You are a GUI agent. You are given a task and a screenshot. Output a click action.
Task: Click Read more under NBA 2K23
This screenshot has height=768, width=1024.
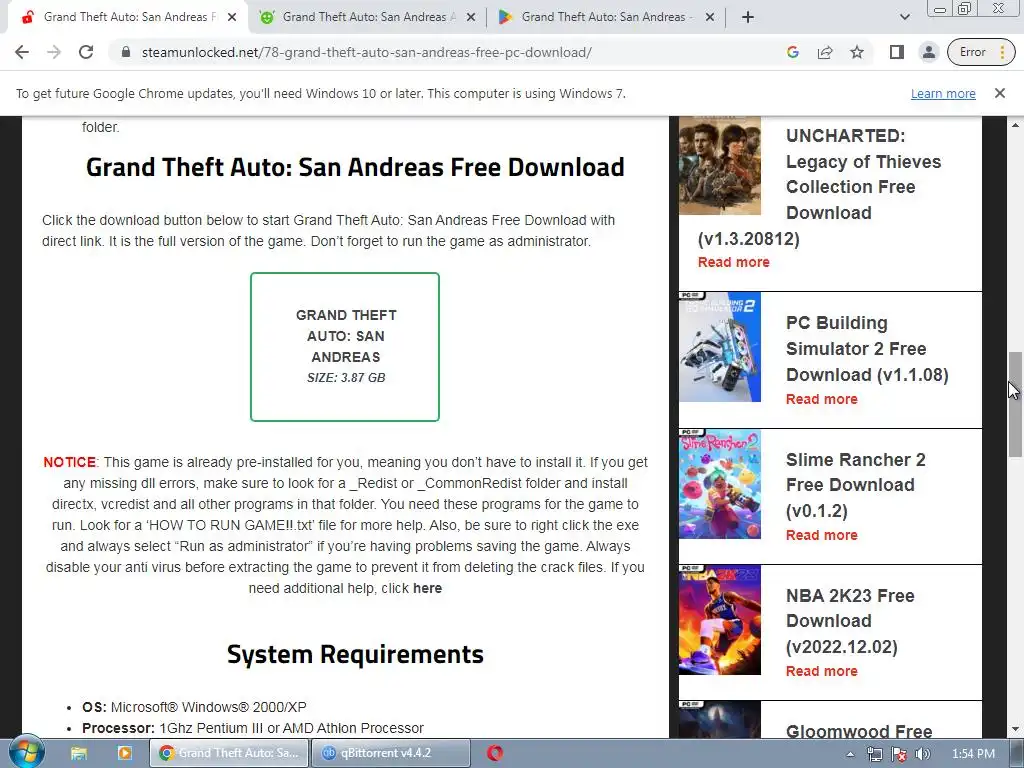tap(822, 671)
